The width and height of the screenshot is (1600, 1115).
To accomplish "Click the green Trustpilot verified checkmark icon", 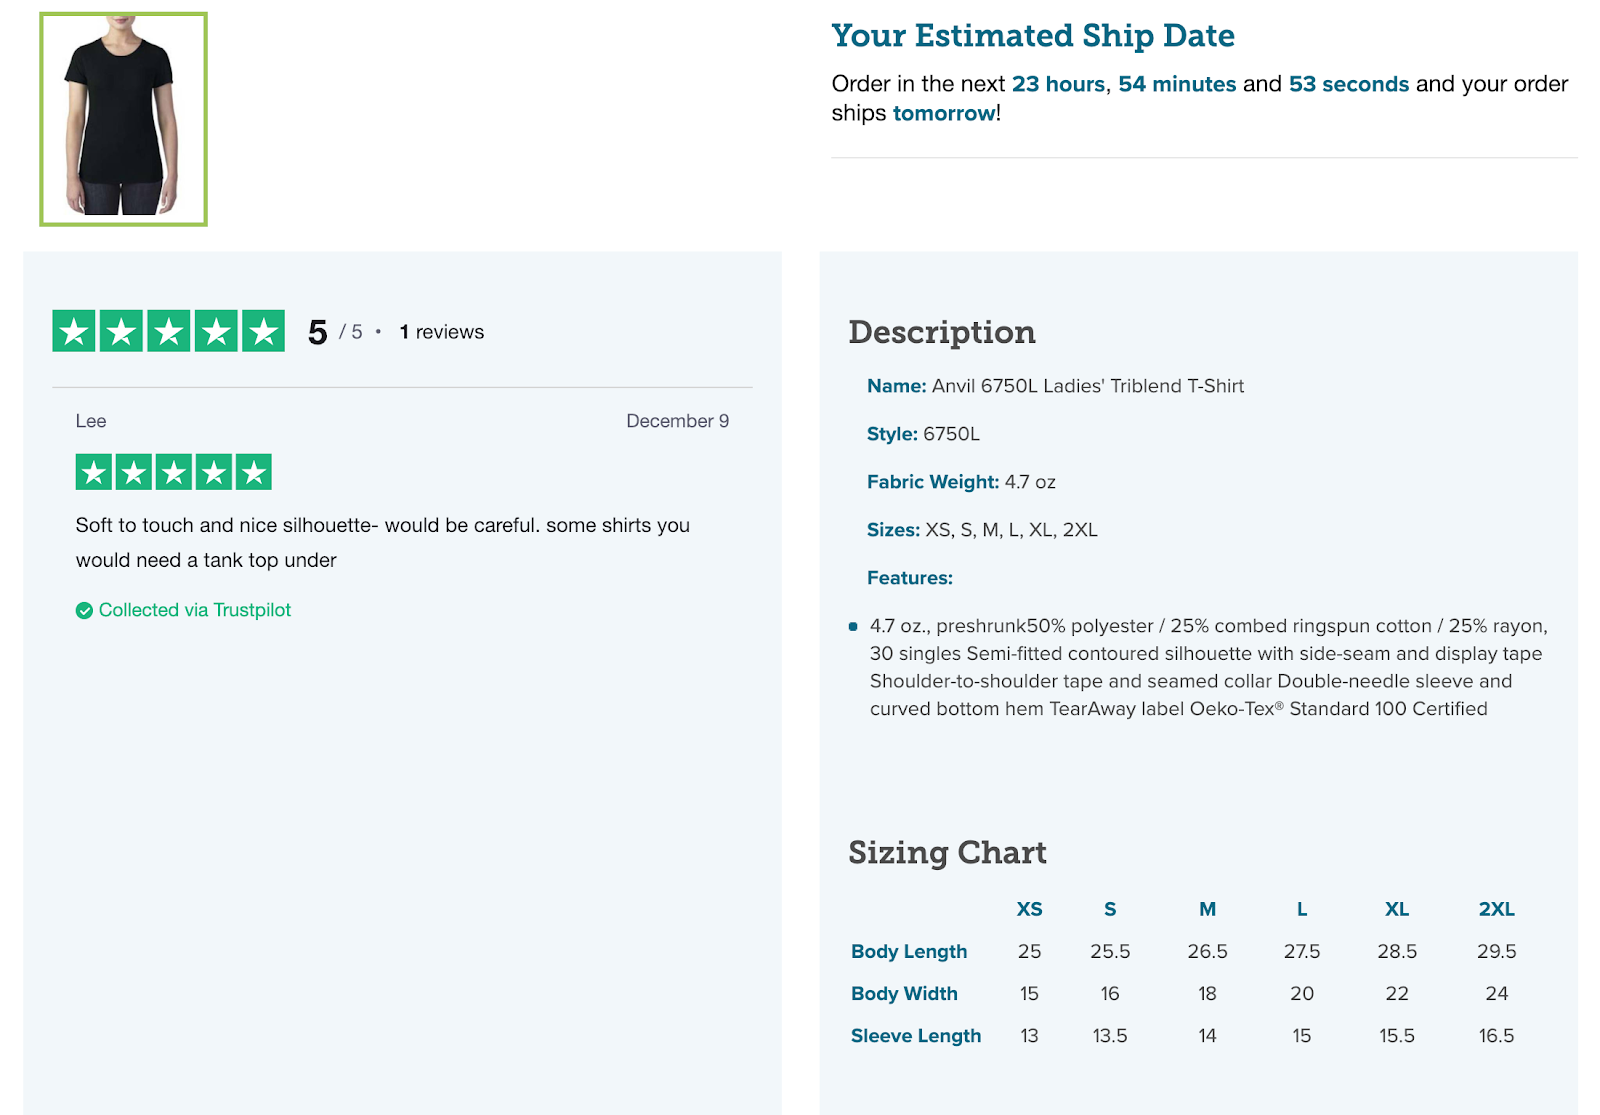I will point(85,611).
